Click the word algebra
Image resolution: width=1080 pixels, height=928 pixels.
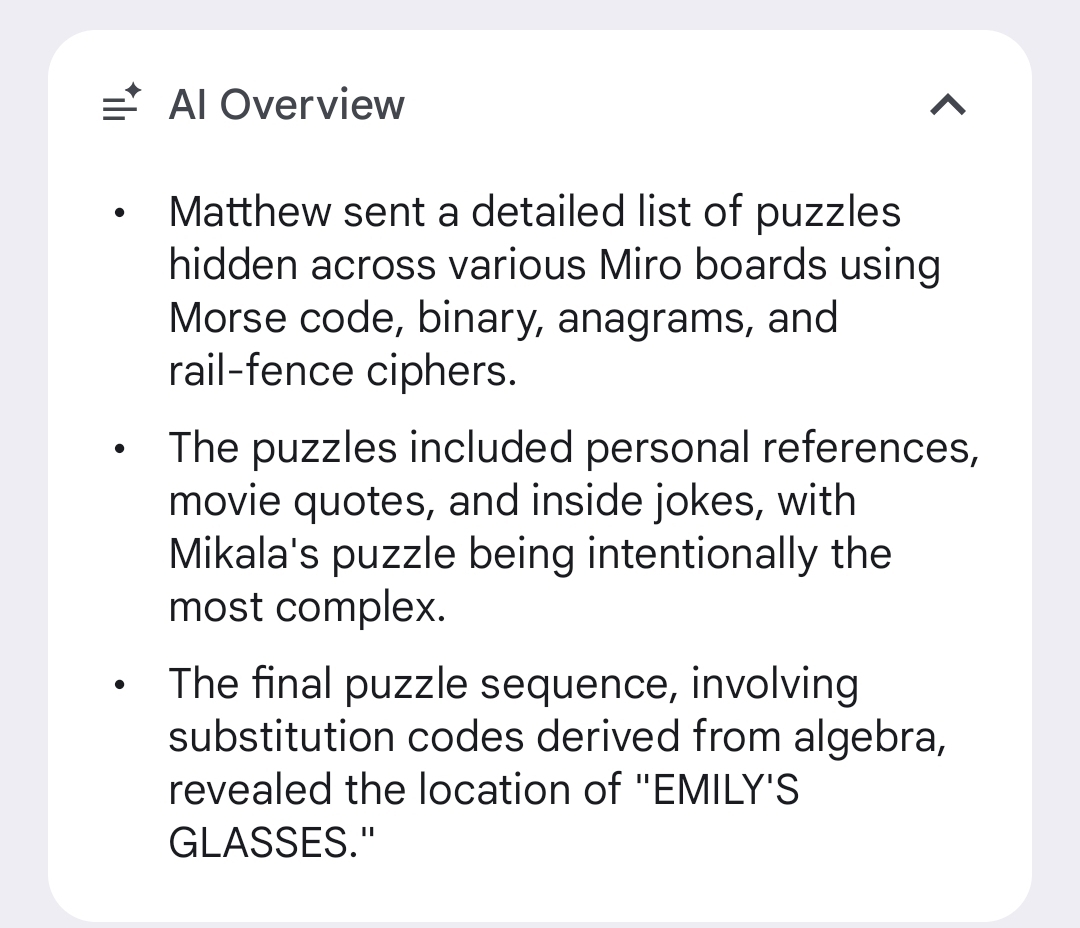pyautogui.click(x=868, y=738)
